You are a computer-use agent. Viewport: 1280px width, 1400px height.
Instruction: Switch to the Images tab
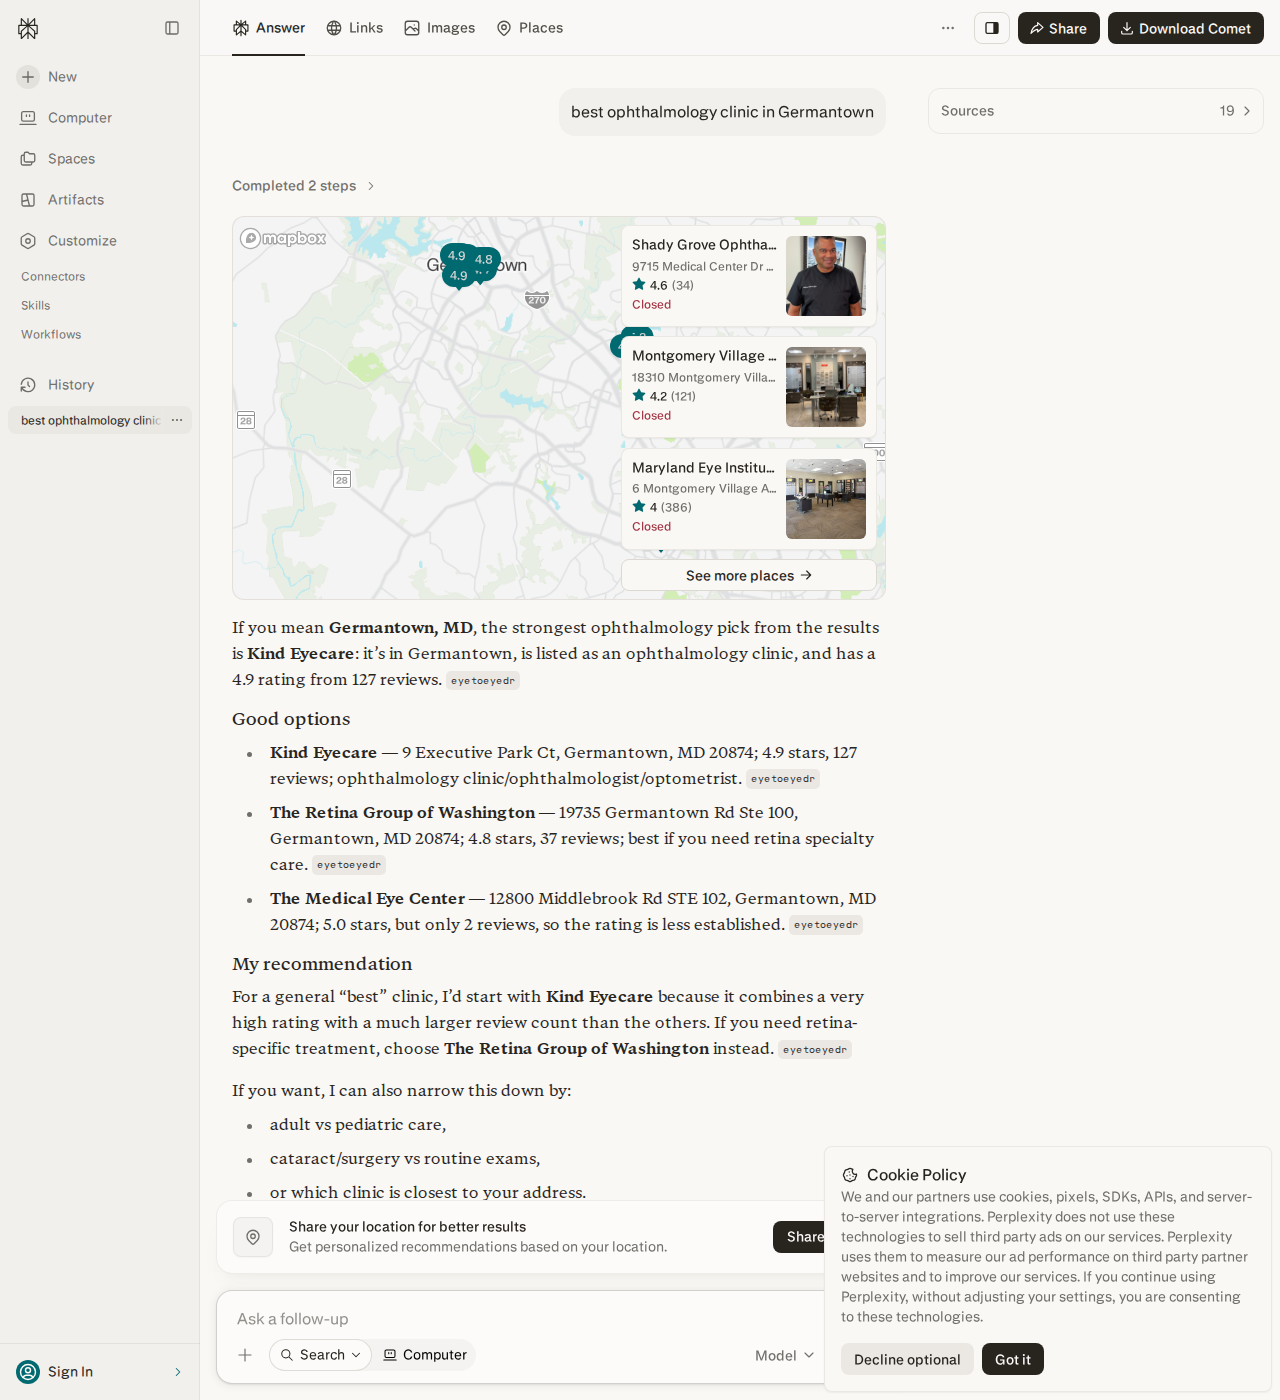tap(440, 28)
